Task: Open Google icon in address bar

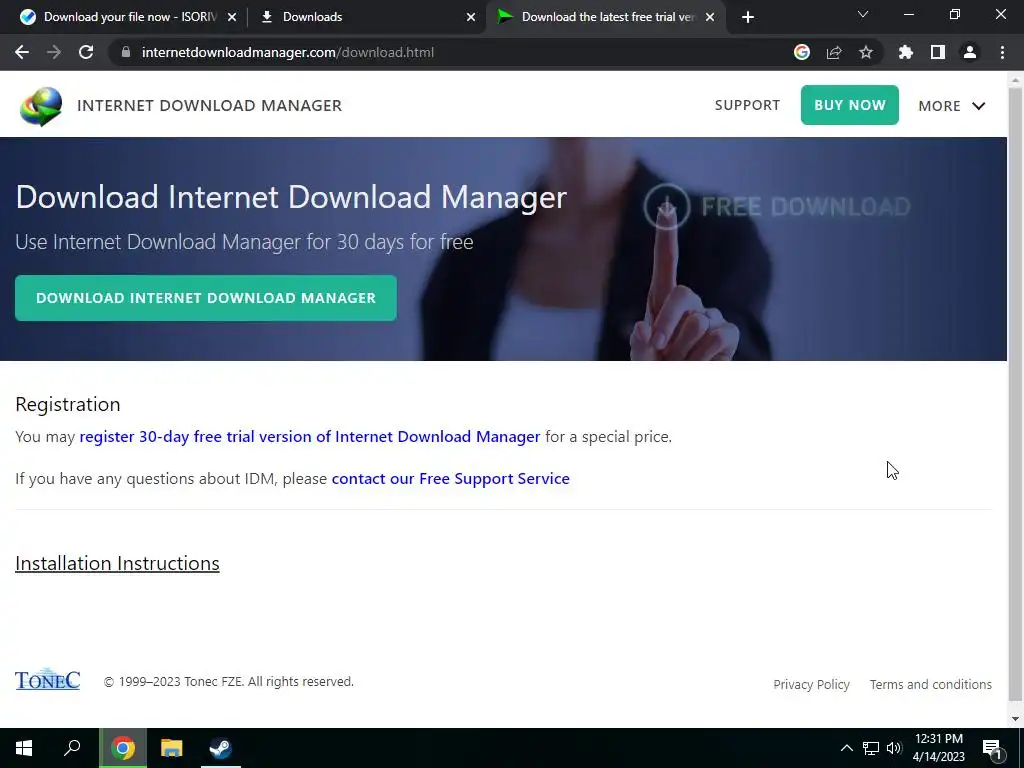Action: click(802, 52)
